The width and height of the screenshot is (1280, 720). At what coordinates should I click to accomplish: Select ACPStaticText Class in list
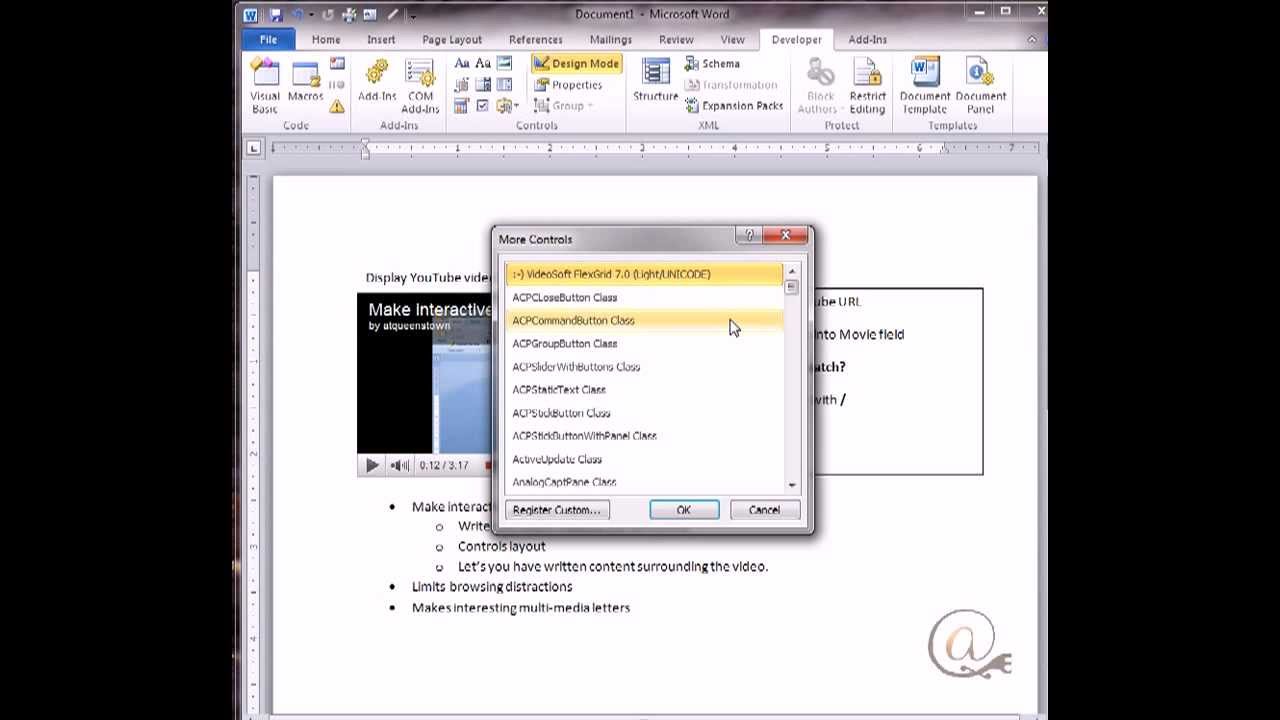click(x=644, y=389)
